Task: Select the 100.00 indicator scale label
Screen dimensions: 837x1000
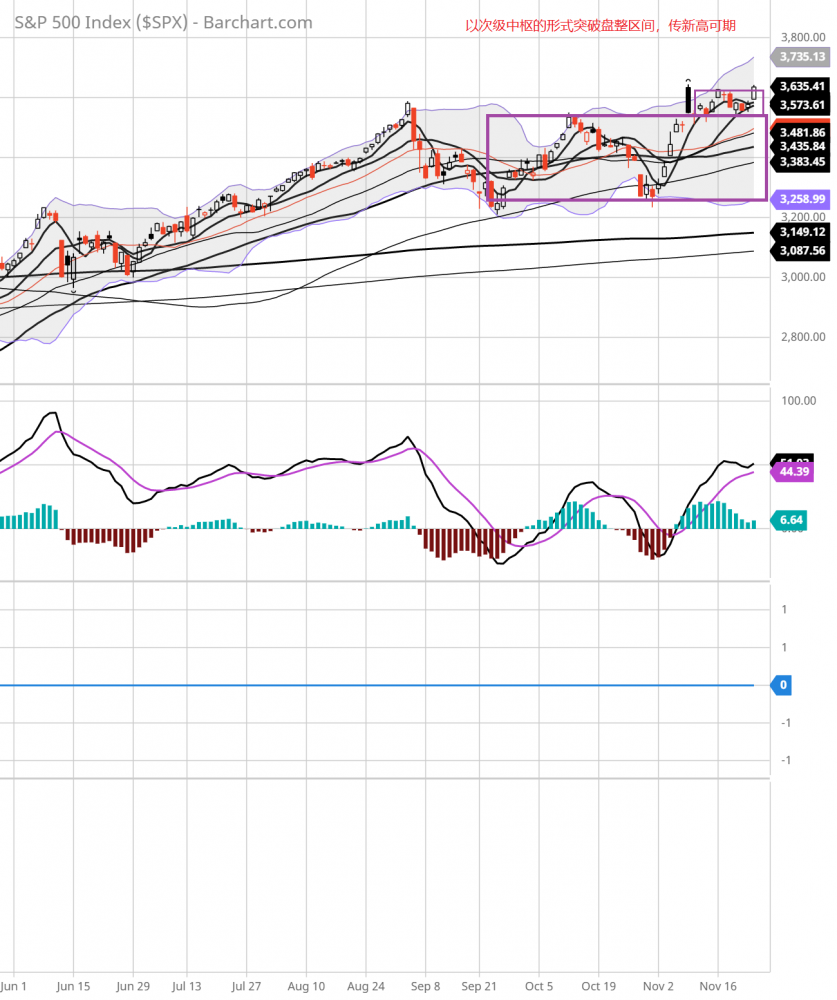Action: pos(799,401)
